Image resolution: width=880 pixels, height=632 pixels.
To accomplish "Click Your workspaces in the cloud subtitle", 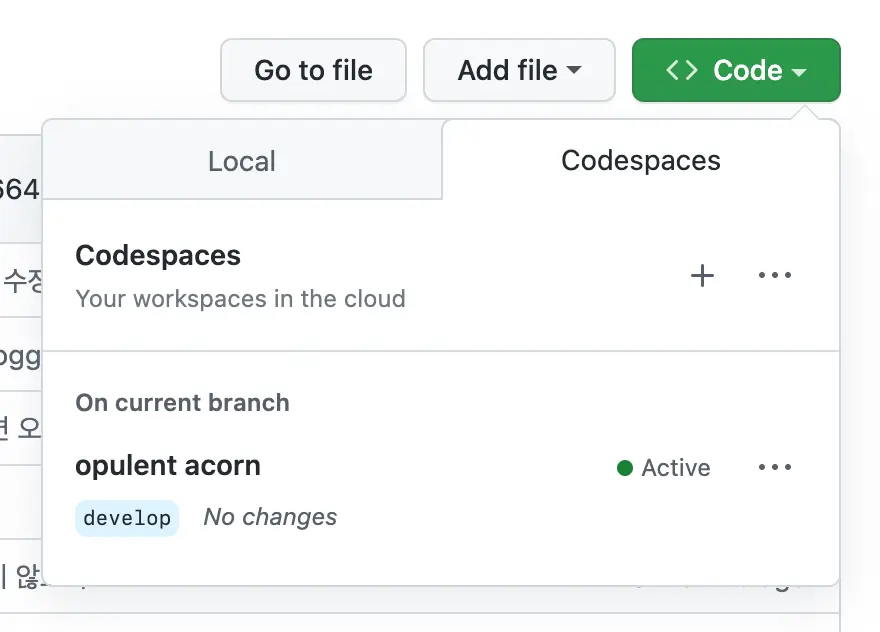I will [240, 299].
